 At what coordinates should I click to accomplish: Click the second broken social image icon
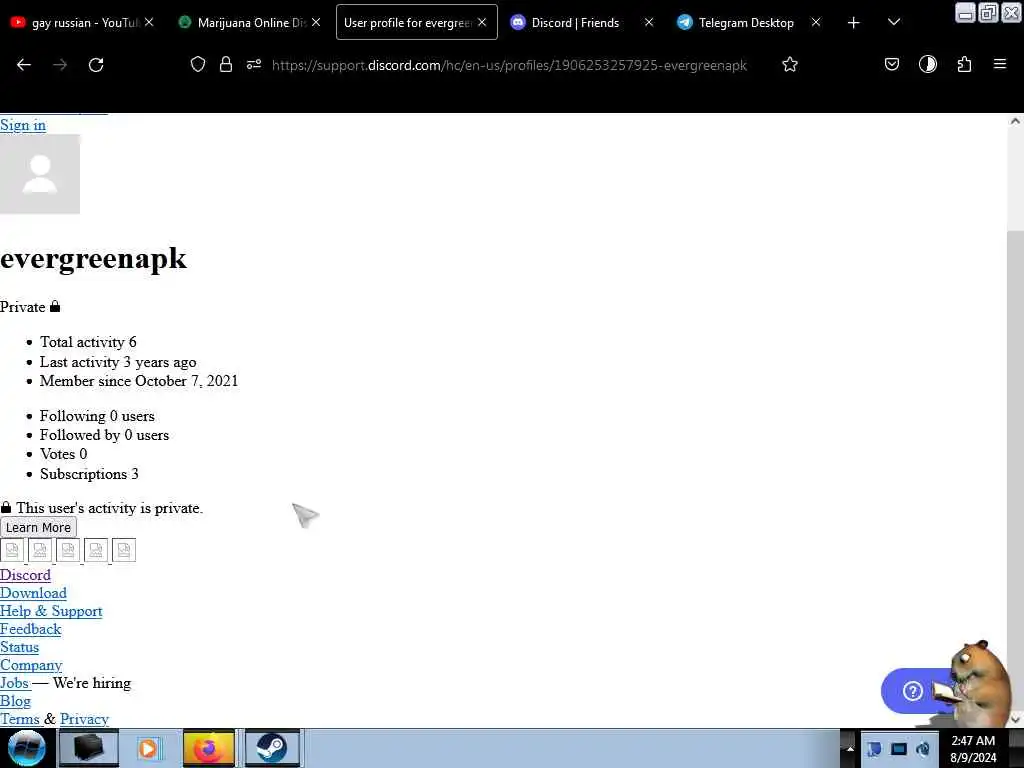pos(40,551)
